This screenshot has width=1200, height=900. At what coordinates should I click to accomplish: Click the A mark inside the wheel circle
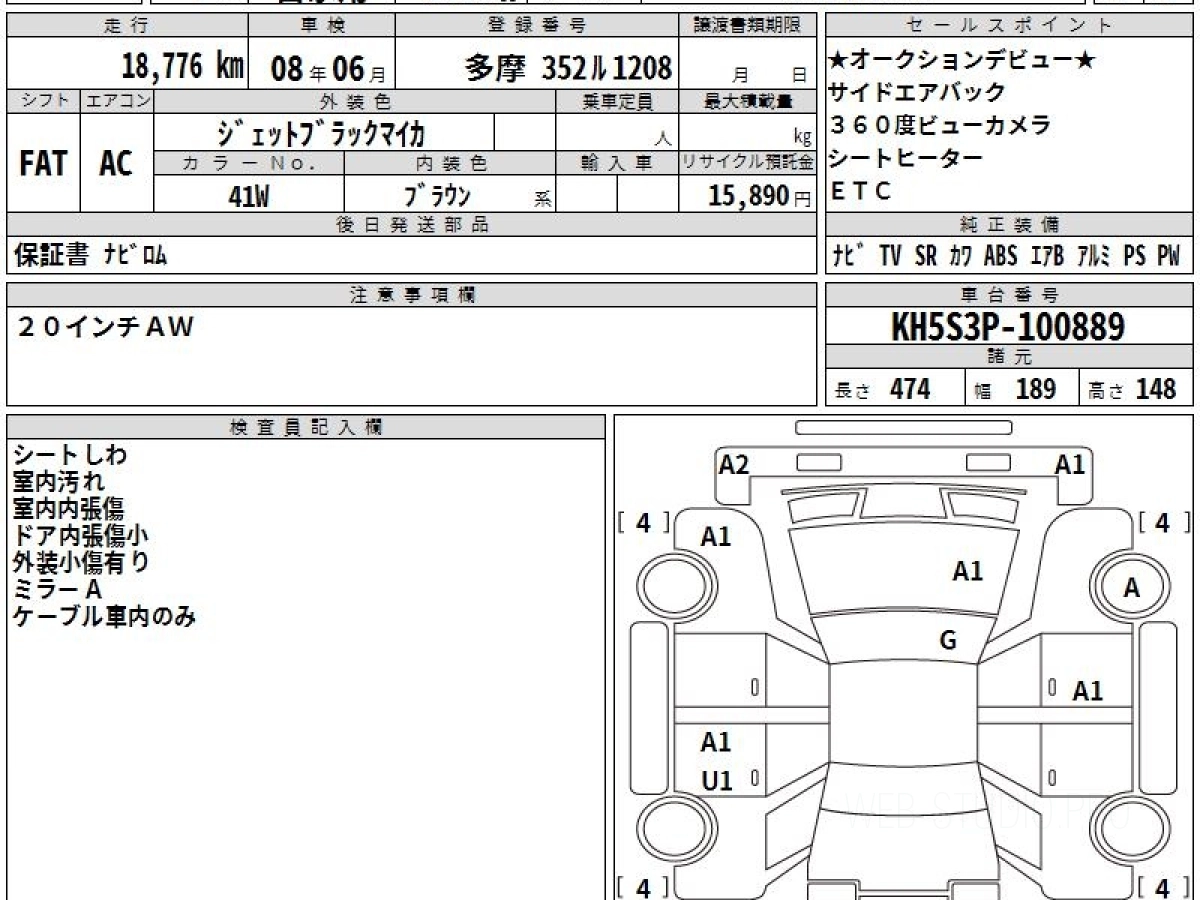[x=1131, y=589]
